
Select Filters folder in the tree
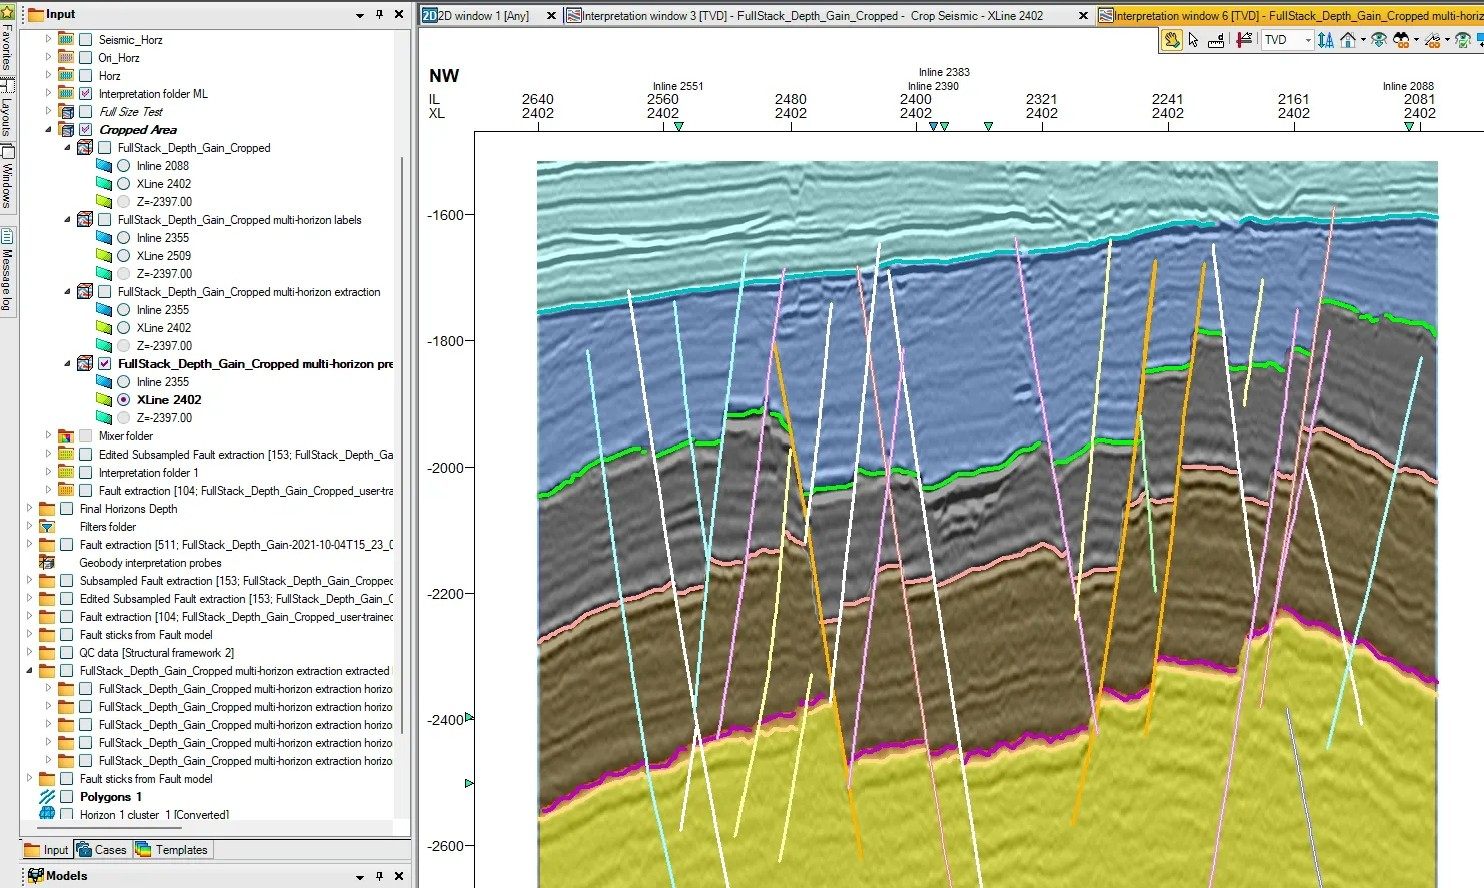point(107,527)
